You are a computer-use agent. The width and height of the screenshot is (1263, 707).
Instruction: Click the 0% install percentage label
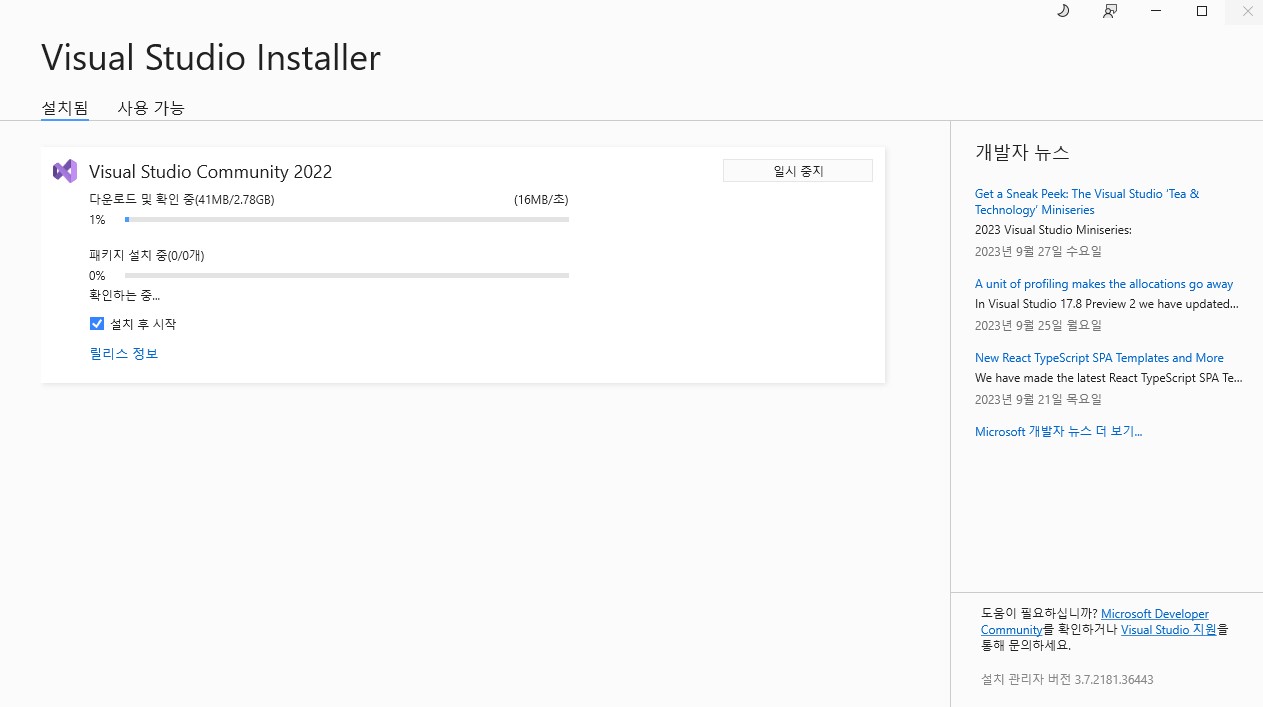coord(97,275)
